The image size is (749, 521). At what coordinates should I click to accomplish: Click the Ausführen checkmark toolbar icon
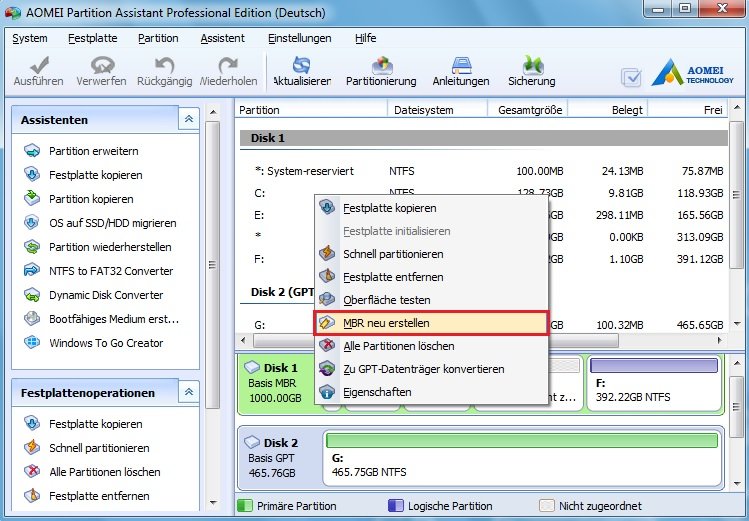(x=38, y=65)
